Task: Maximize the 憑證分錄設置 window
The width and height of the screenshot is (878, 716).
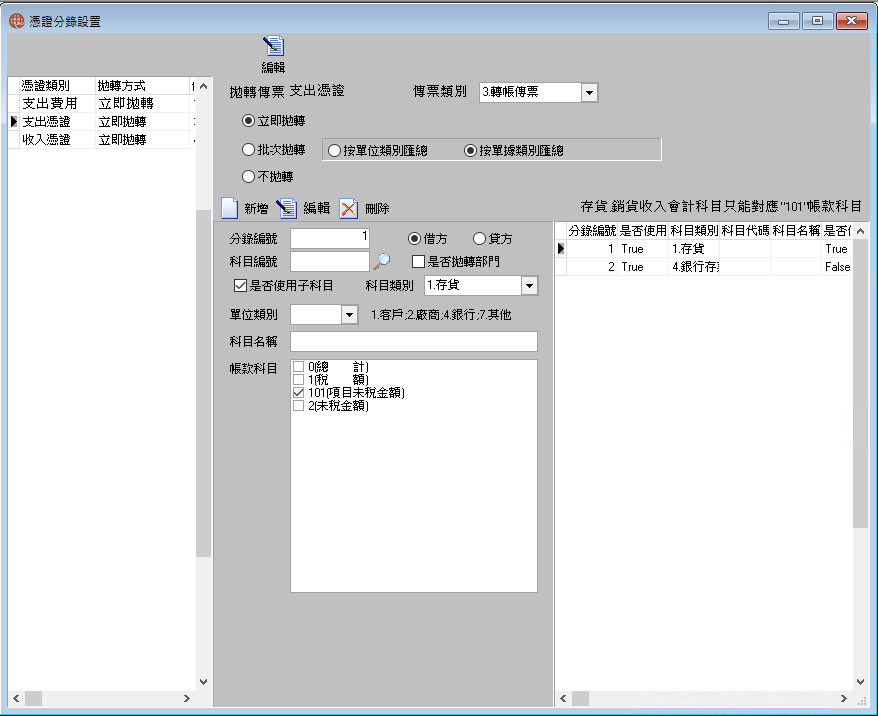Action: pyautogui.click(x=817, y=21)
